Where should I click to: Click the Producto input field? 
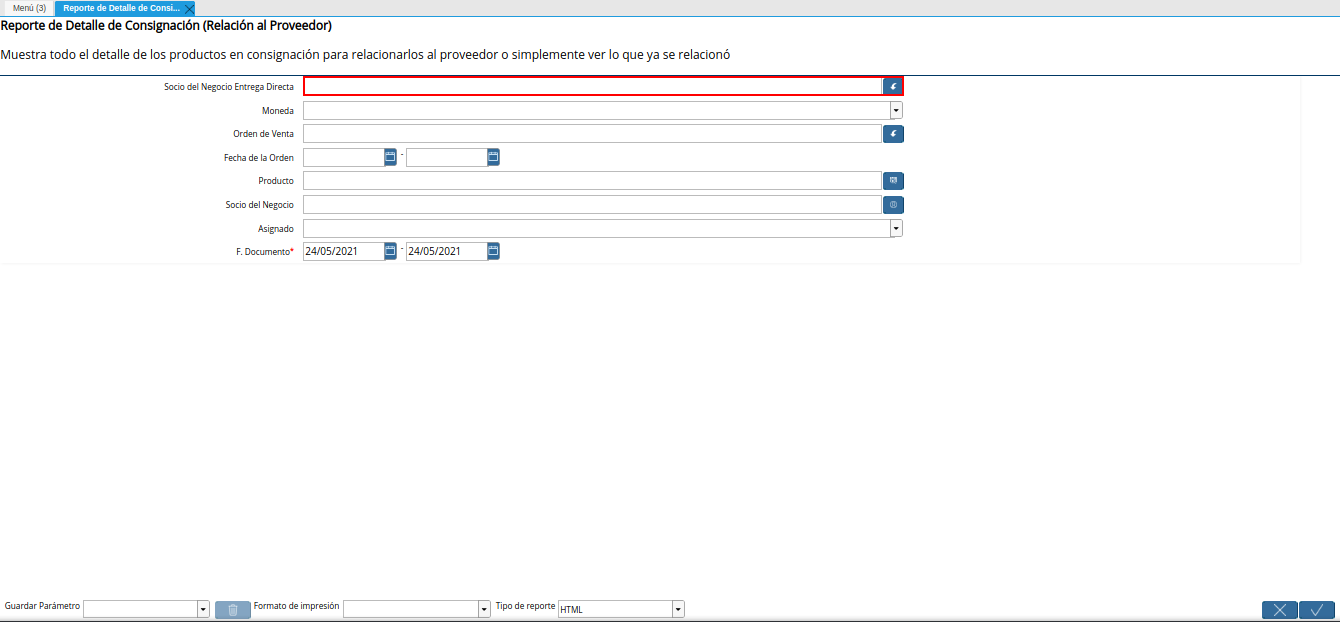592,181
